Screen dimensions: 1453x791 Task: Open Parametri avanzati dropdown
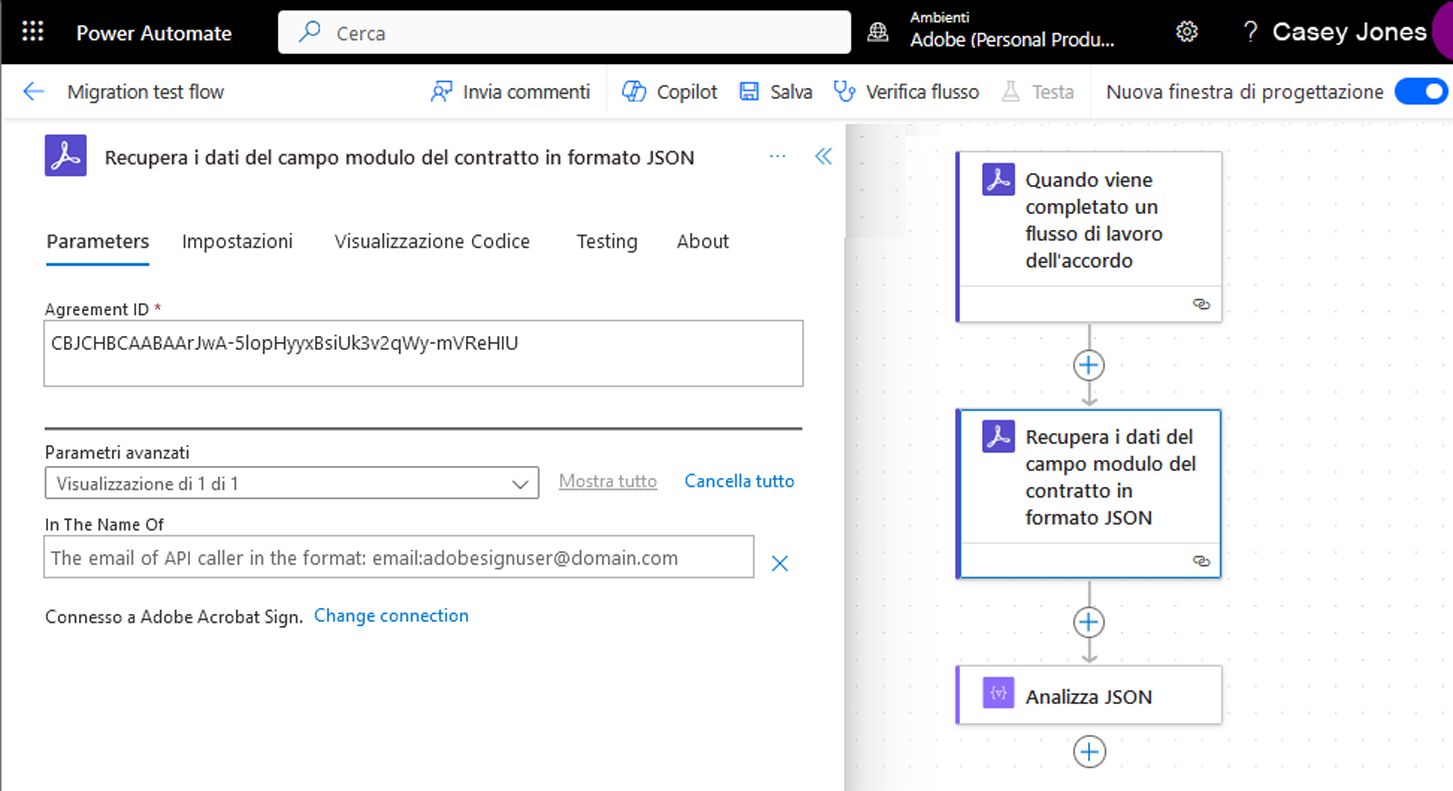tap(292, 483)
